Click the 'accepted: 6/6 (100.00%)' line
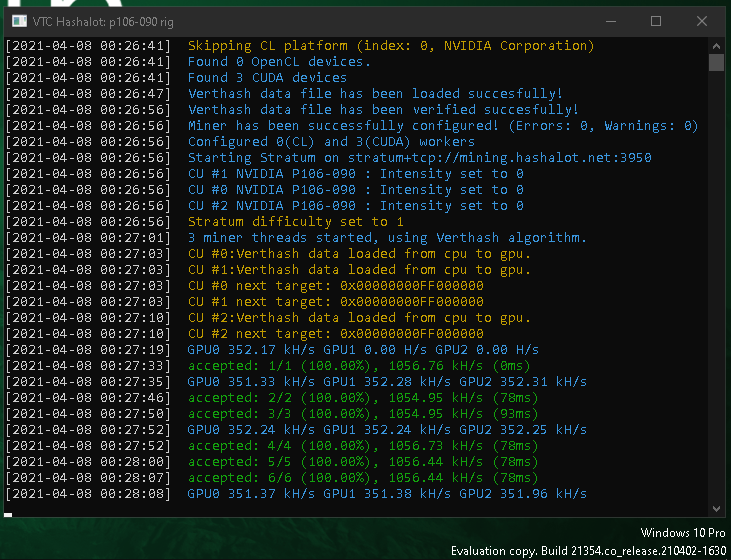The height and width of the screenshot is (560, 731). (x=363, y=477)
